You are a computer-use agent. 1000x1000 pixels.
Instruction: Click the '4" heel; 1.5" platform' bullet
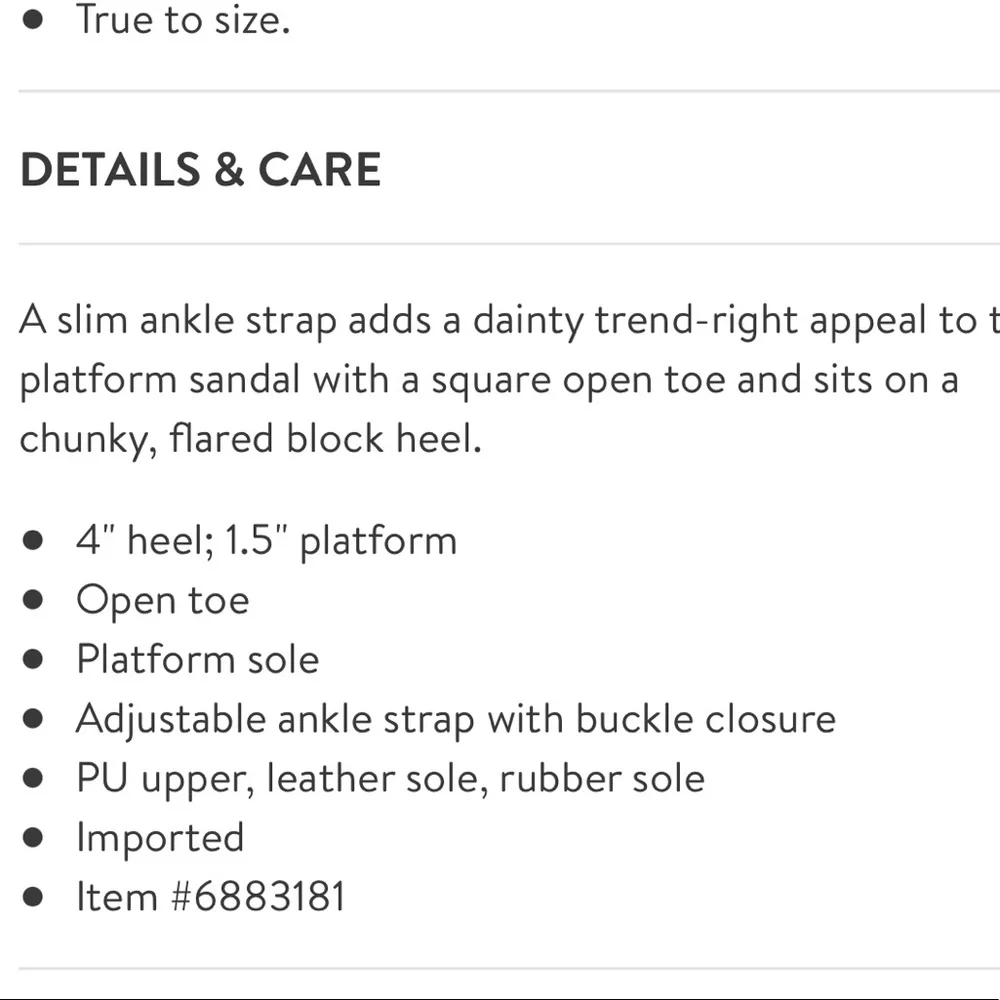pyautogui.click(x=267, y=541)
